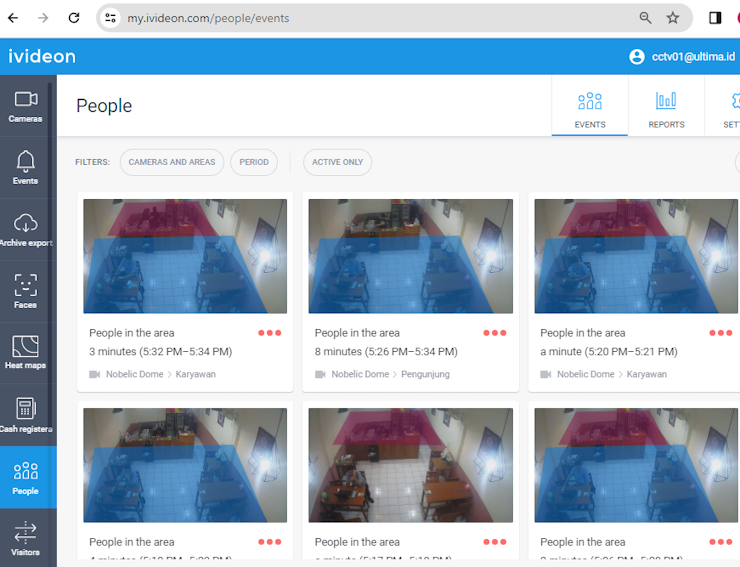Click 'a minute (5:20 PM–5:21 PM)' text
This screenshot has height=567, width=740.
point(609,352)
